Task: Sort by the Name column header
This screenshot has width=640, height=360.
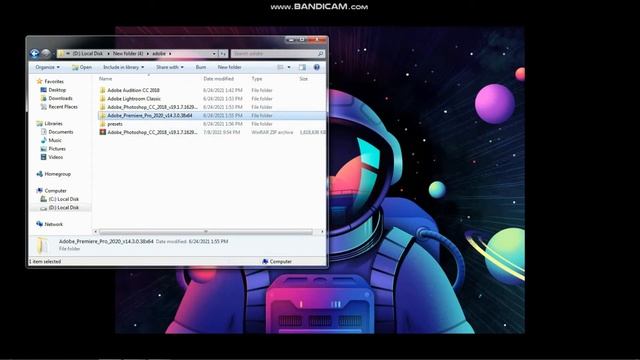Action: coord(105,79)
